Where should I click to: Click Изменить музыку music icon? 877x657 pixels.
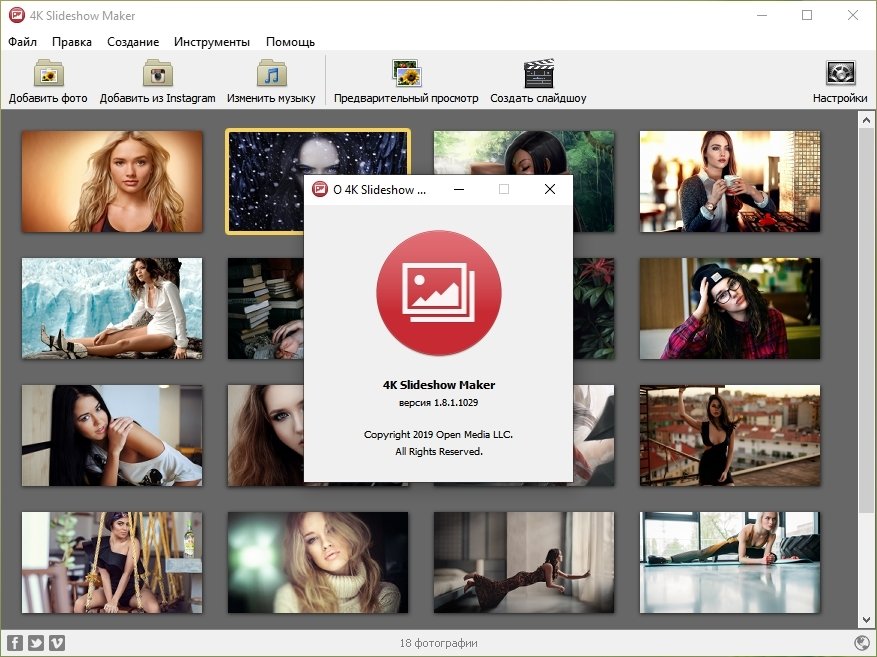click(x=272, y=73)
